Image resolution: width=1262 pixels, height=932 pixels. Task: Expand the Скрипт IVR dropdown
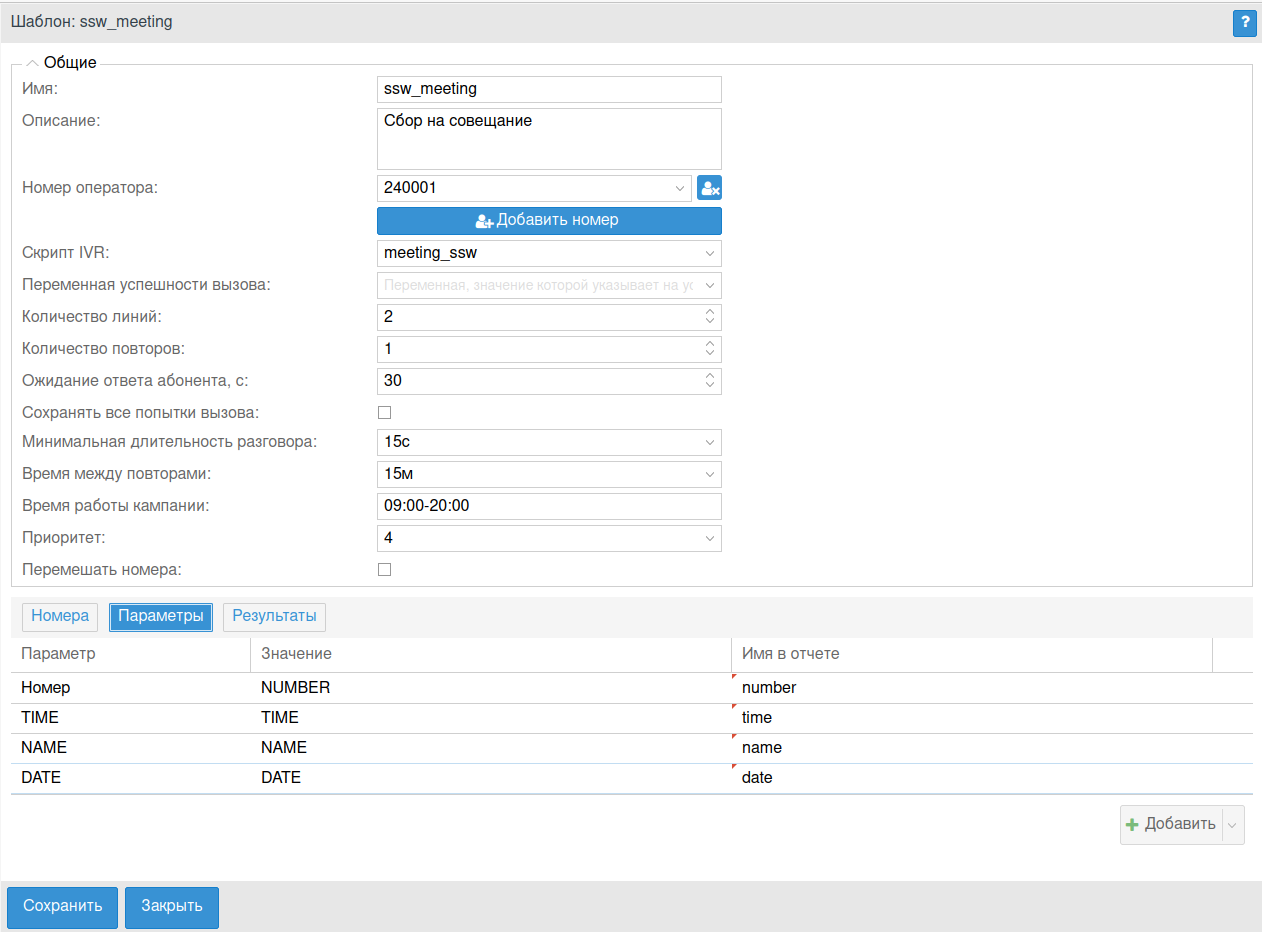click(x=709, y=253)
